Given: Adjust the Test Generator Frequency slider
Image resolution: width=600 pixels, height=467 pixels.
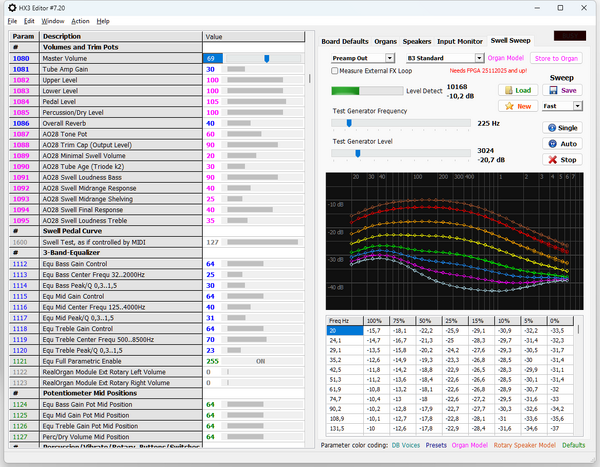Looking at the screenshot, I should (349, 123).
